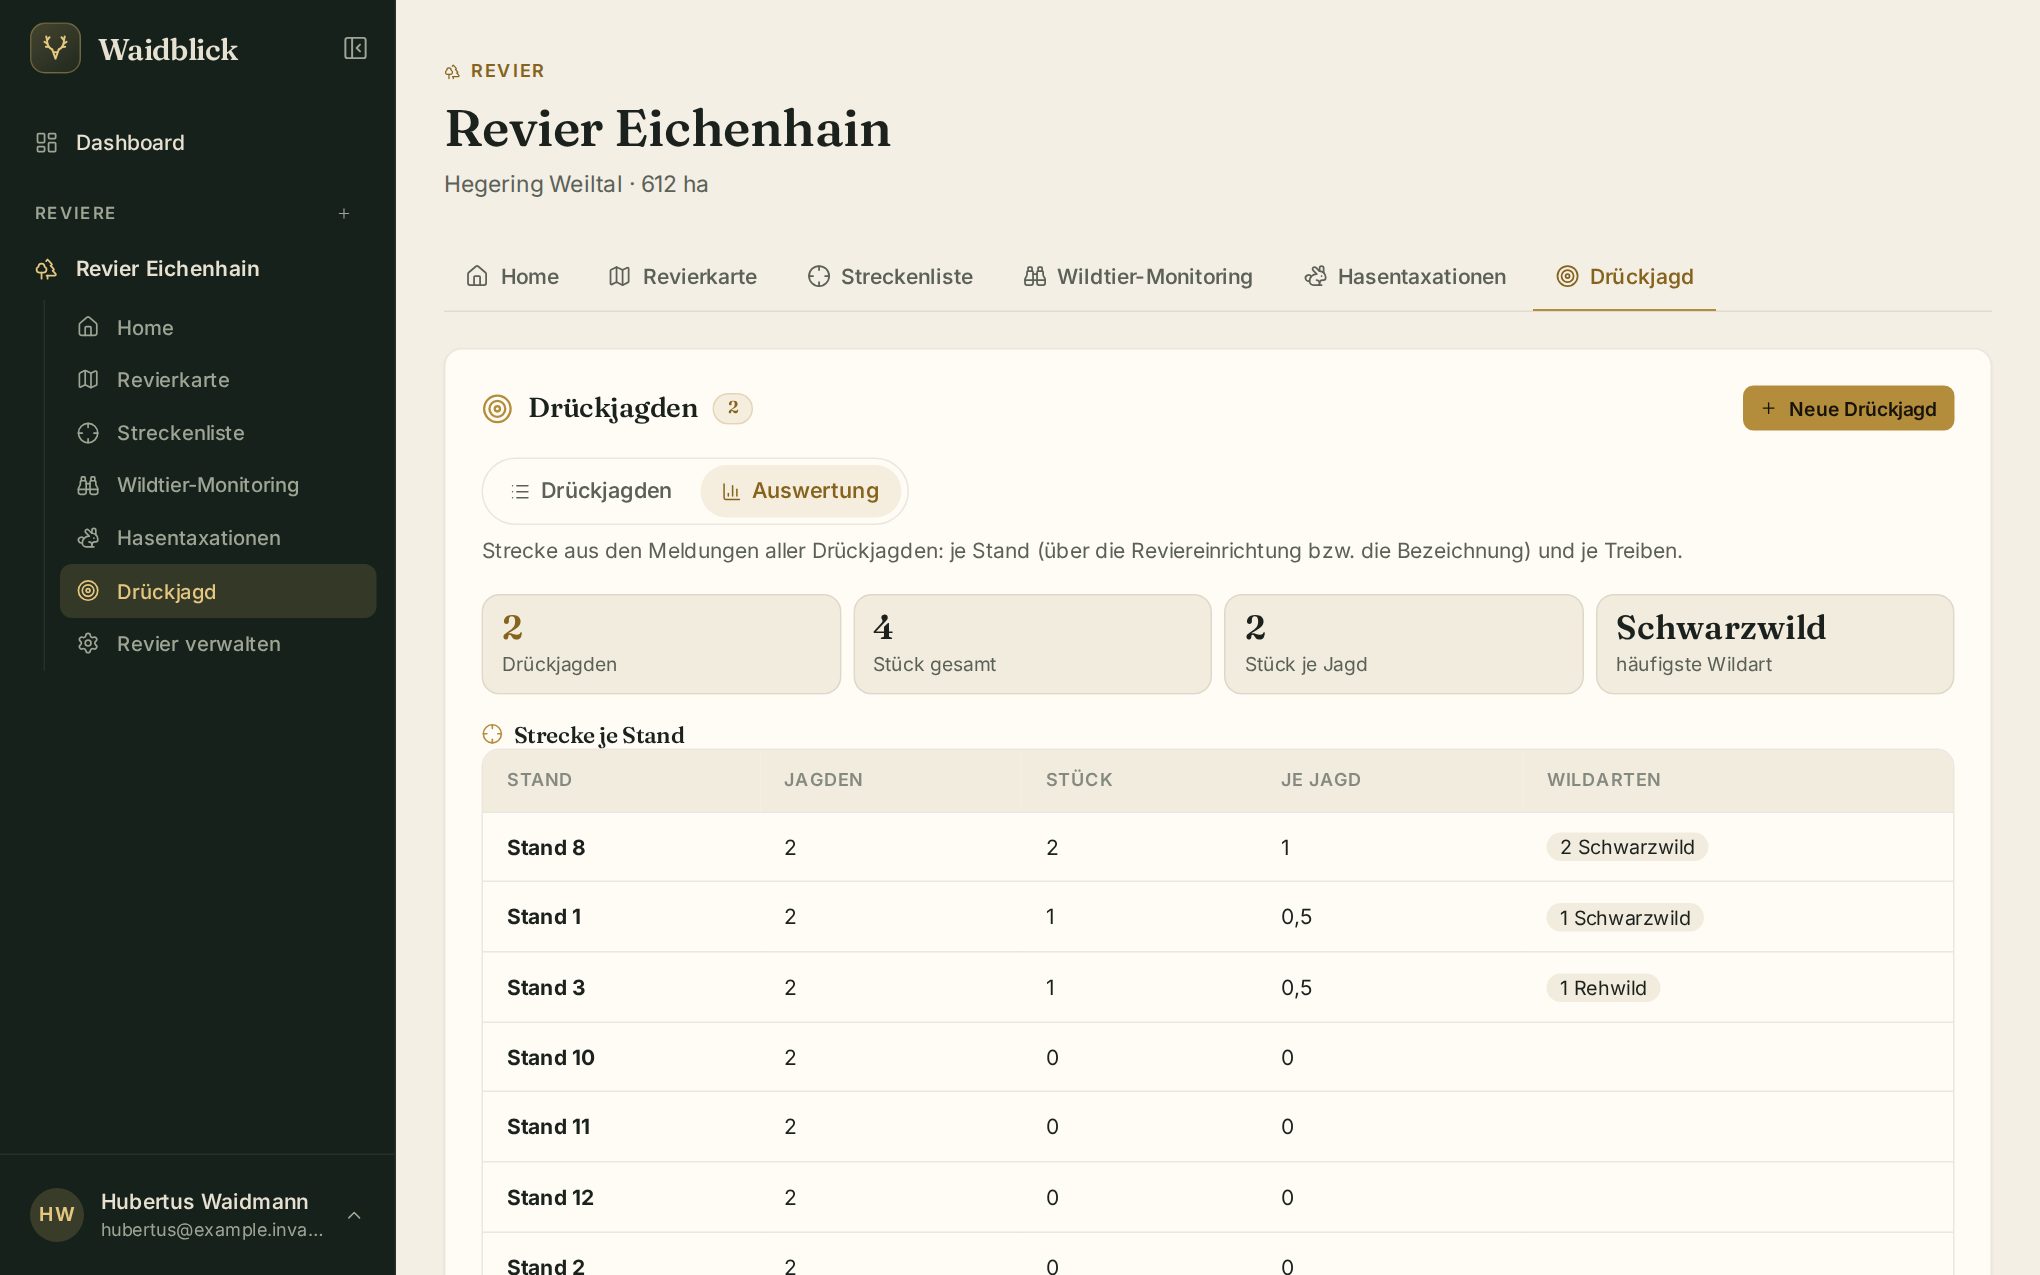Select the Stand 8 row label
Image resolution: width=2040 pixels, height=1275 pixels.
(546, 847)
